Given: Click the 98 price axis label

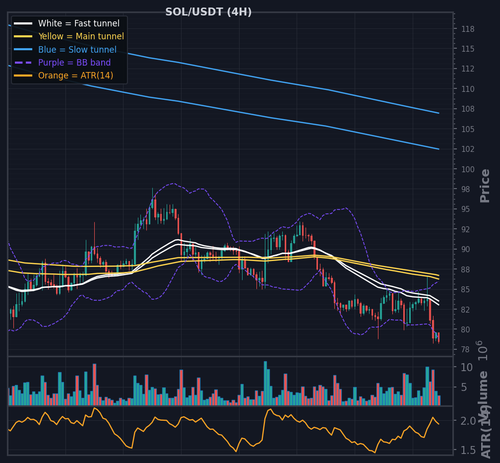Looking at the screenshot, I should point(466,189).
